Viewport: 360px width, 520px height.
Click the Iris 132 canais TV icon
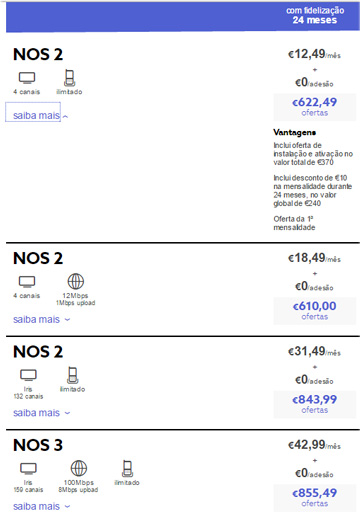28,375
